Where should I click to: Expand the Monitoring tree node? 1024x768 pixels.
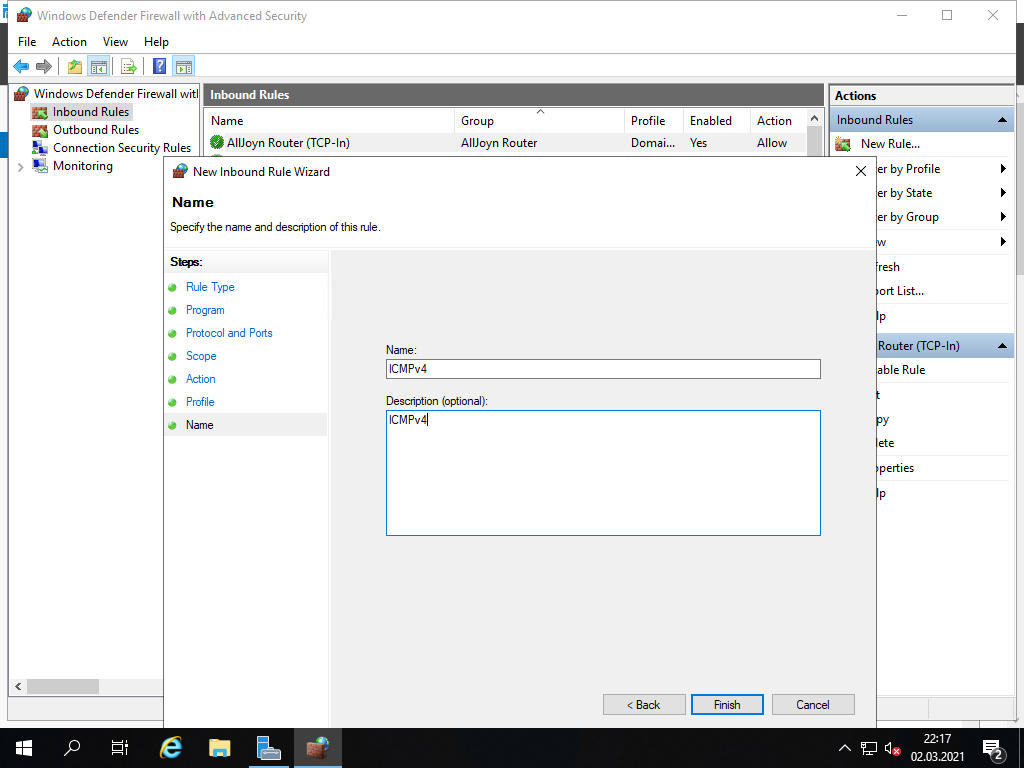[21, 167]
